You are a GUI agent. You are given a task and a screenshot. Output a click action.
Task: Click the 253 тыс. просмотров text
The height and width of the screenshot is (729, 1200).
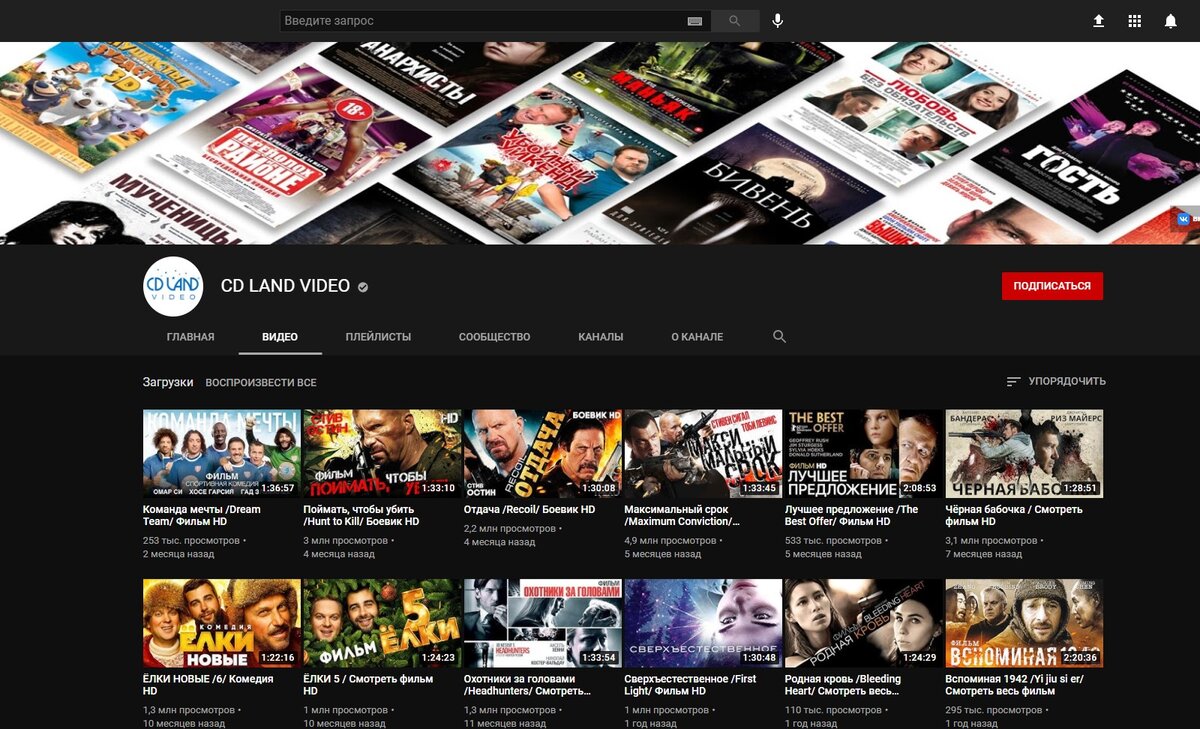pyautogui.click(x=191, y=540)
